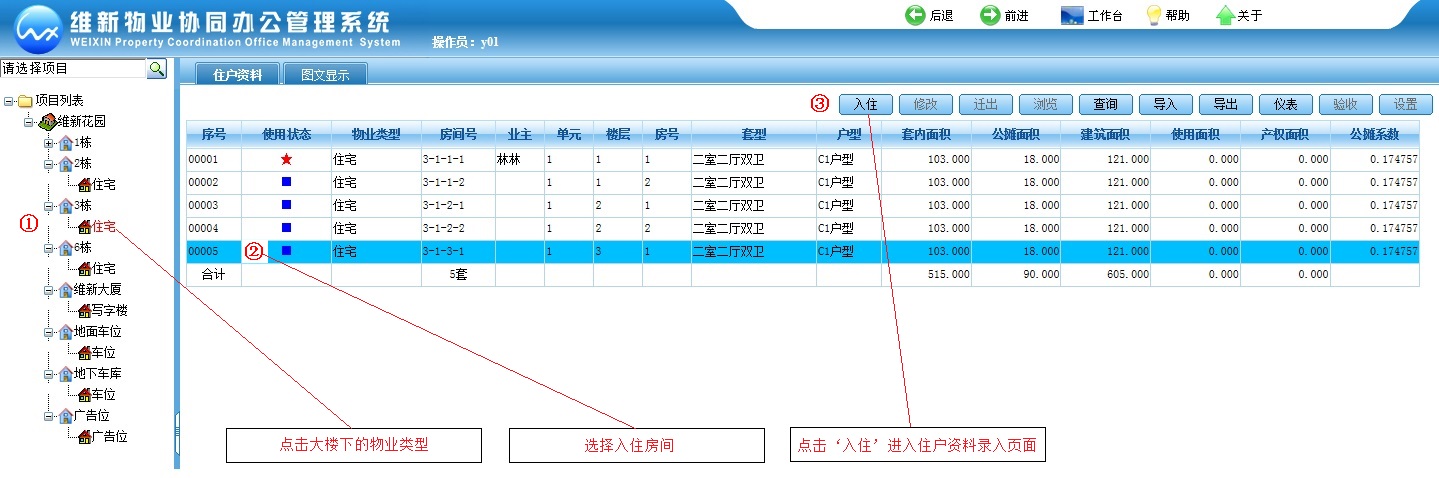Switch to the 图文显示 tab
Screen dimensions: 1439x478
pyautogui.click(x=325, y=74)
